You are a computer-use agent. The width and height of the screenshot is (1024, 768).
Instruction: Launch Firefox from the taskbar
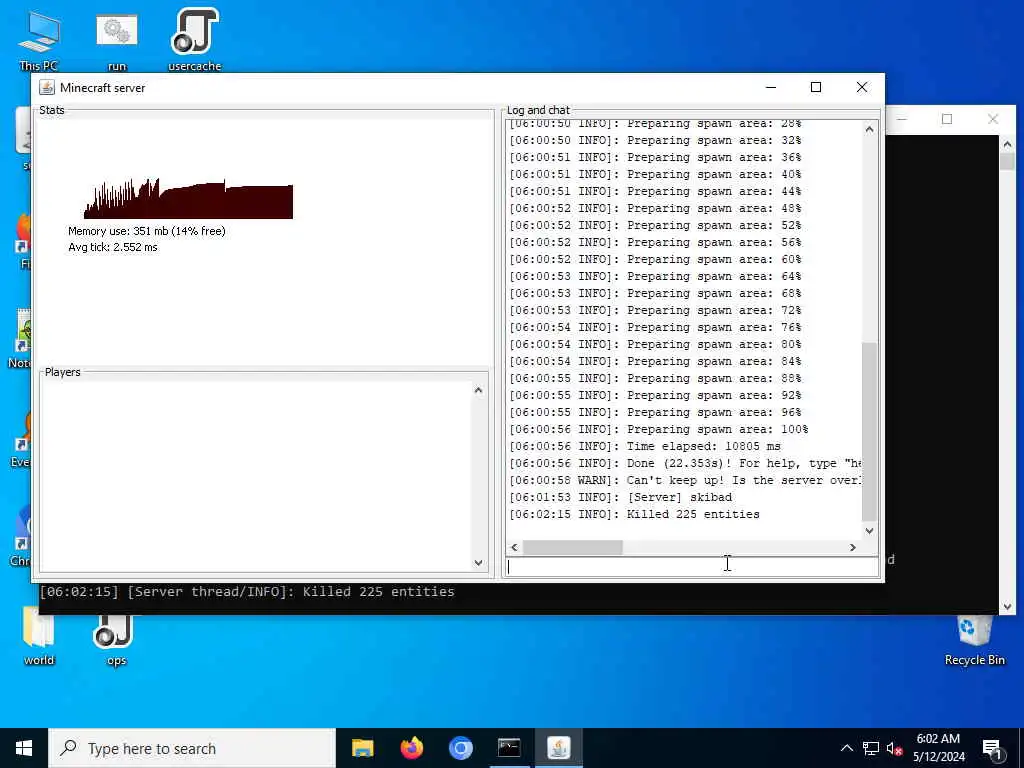[x=411, y=748]
